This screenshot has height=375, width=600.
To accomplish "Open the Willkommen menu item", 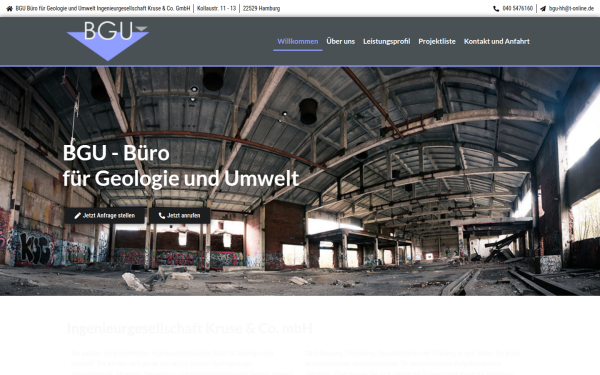I will tap(298, 41).
